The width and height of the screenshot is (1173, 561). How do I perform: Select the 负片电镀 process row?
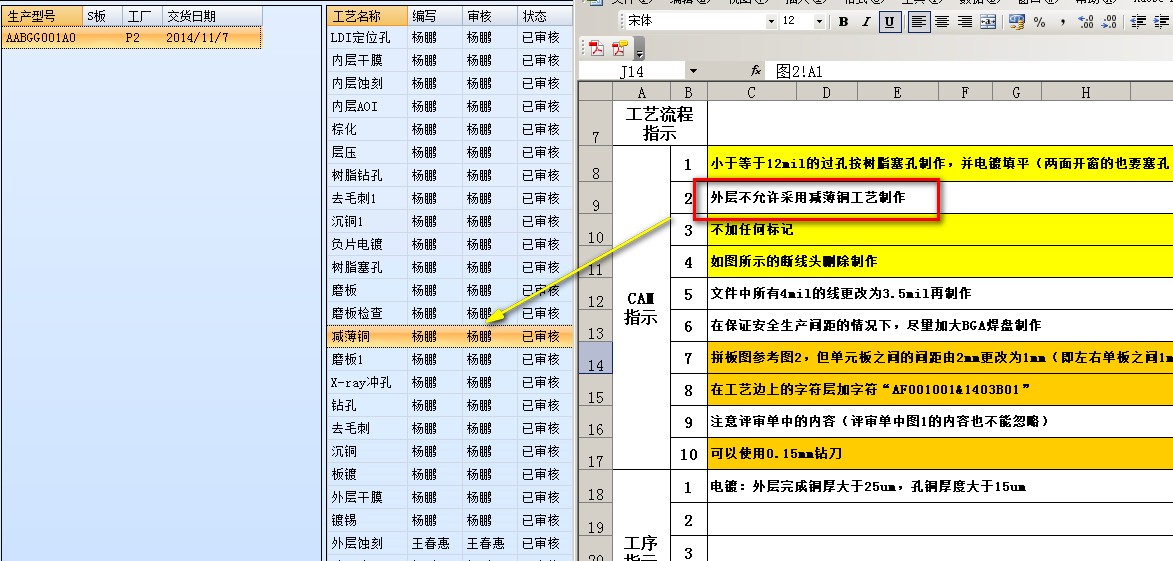click(x=451, y=245)
